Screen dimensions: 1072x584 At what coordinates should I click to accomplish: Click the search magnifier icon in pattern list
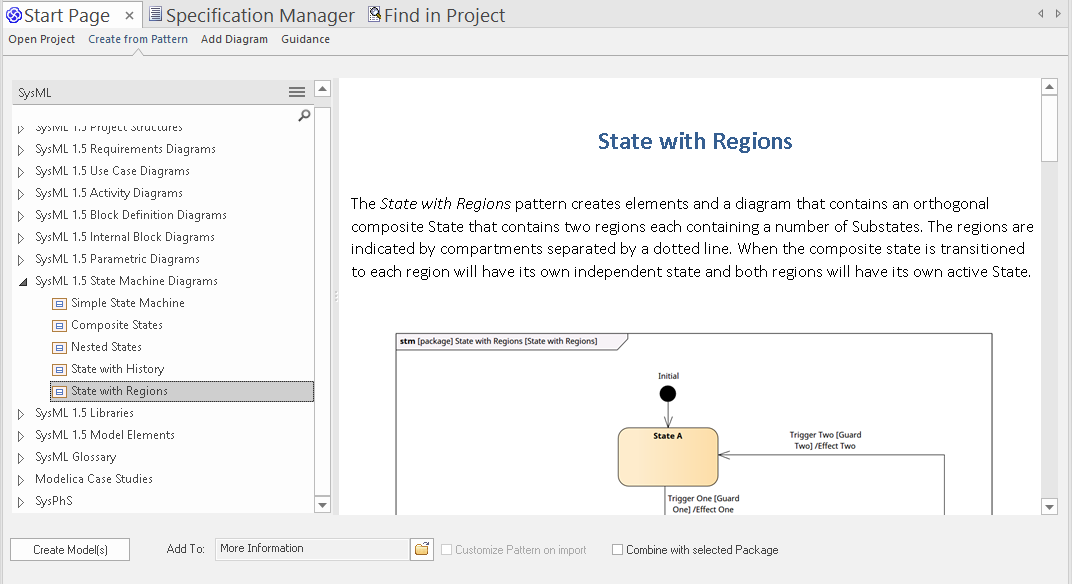coord(304,115)
